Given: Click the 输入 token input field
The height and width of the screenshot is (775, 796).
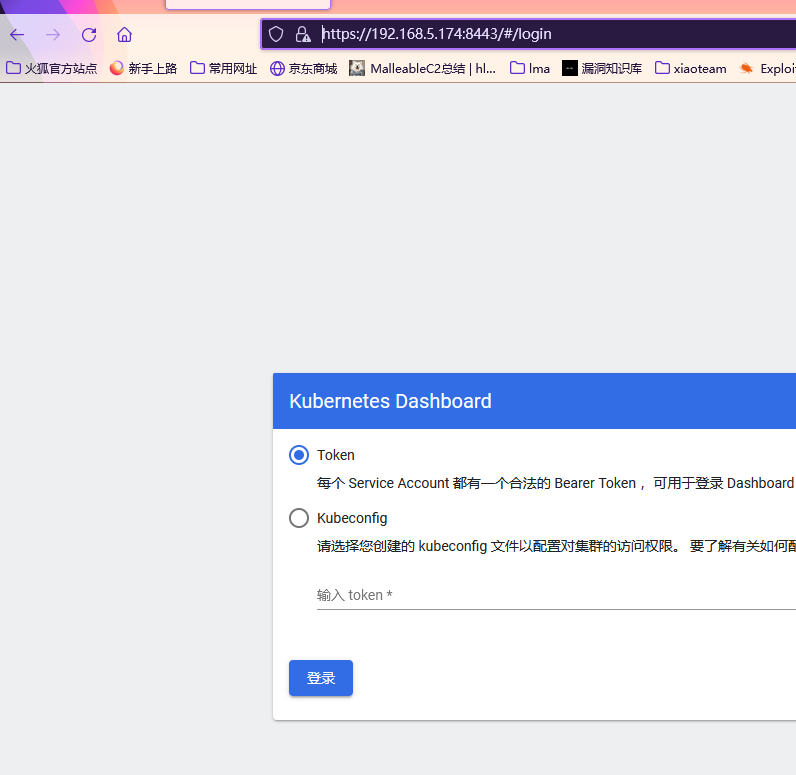Looking at the screenshot, I should click(x=550, y=595).
